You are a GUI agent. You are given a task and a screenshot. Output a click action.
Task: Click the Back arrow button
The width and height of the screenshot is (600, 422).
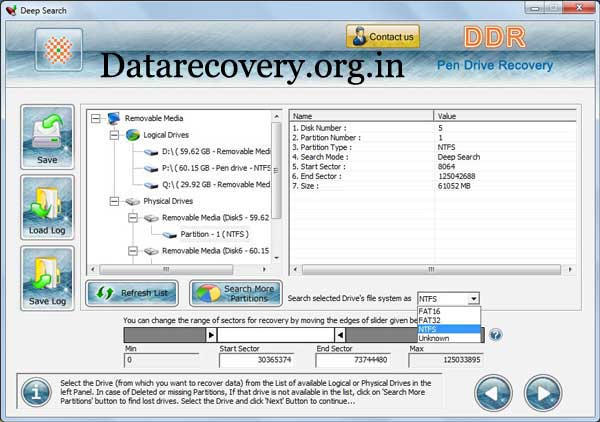point(493,393)
